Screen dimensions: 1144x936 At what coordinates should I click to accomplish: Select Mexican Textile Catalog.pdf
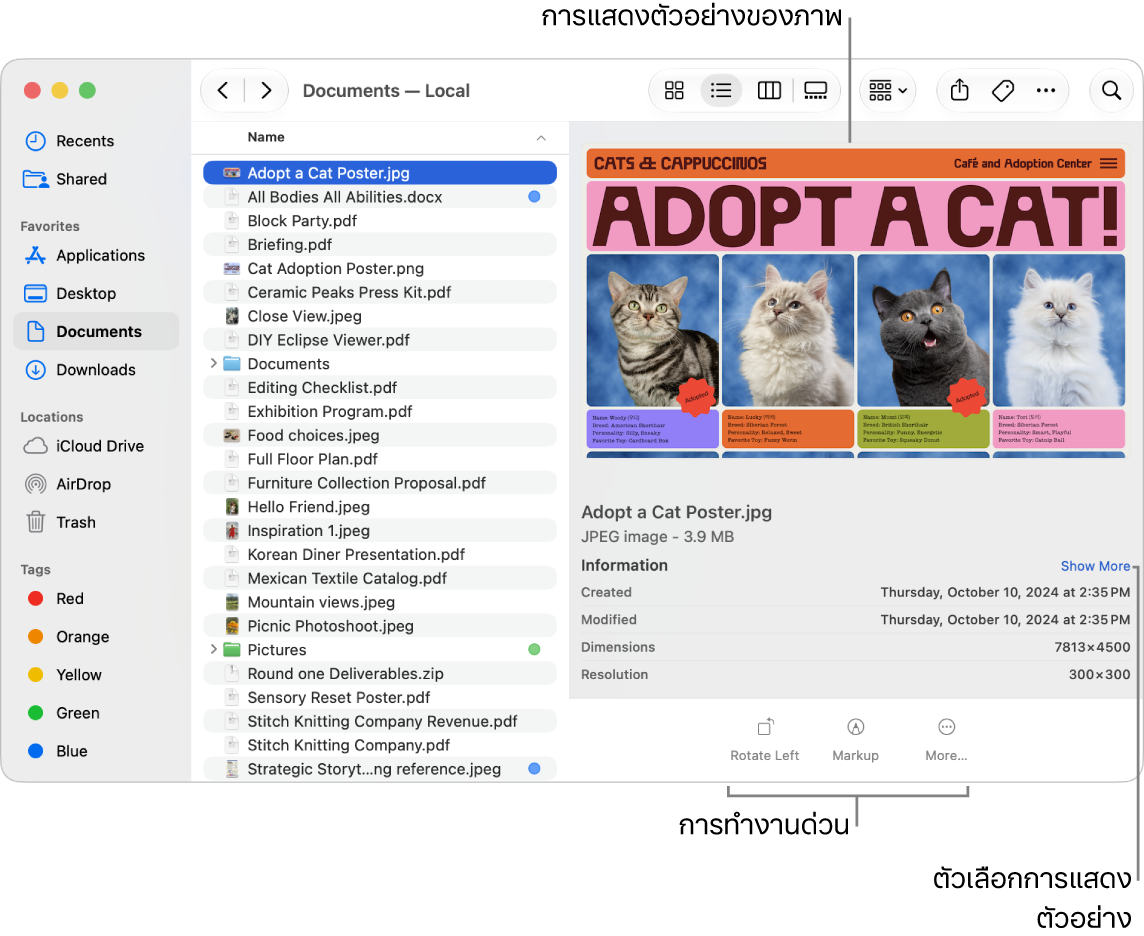tap(379, 578)
